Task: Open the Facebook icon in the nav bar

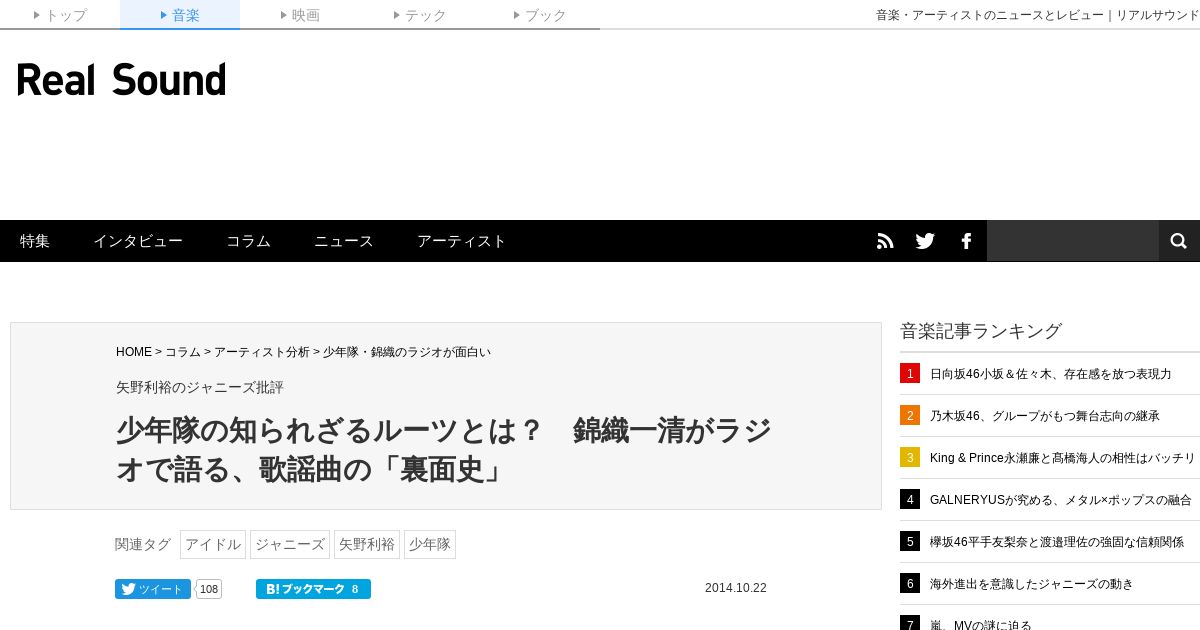Action: click(x=966, y=241)
